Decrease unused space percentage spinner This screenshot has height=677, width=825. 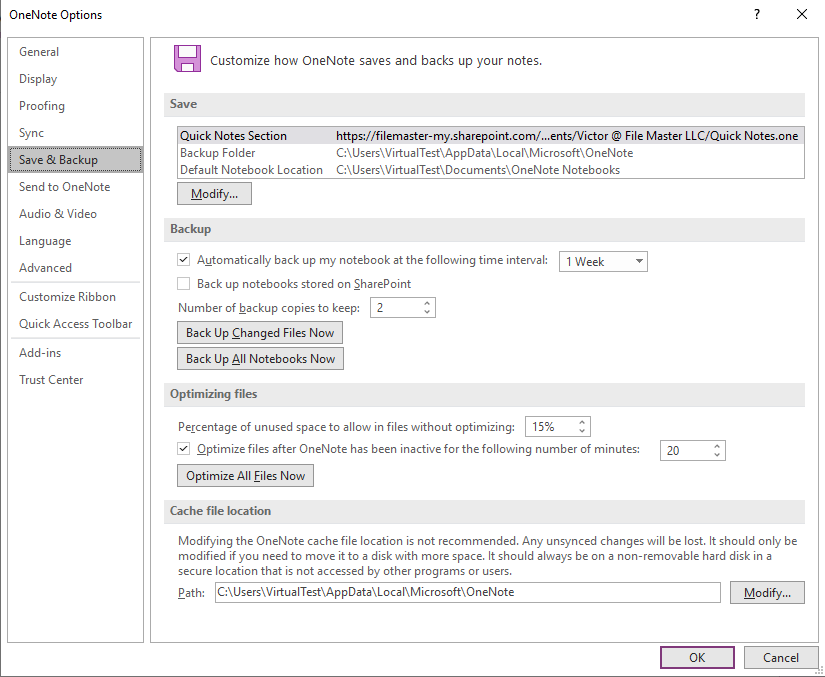click(582, 431)
